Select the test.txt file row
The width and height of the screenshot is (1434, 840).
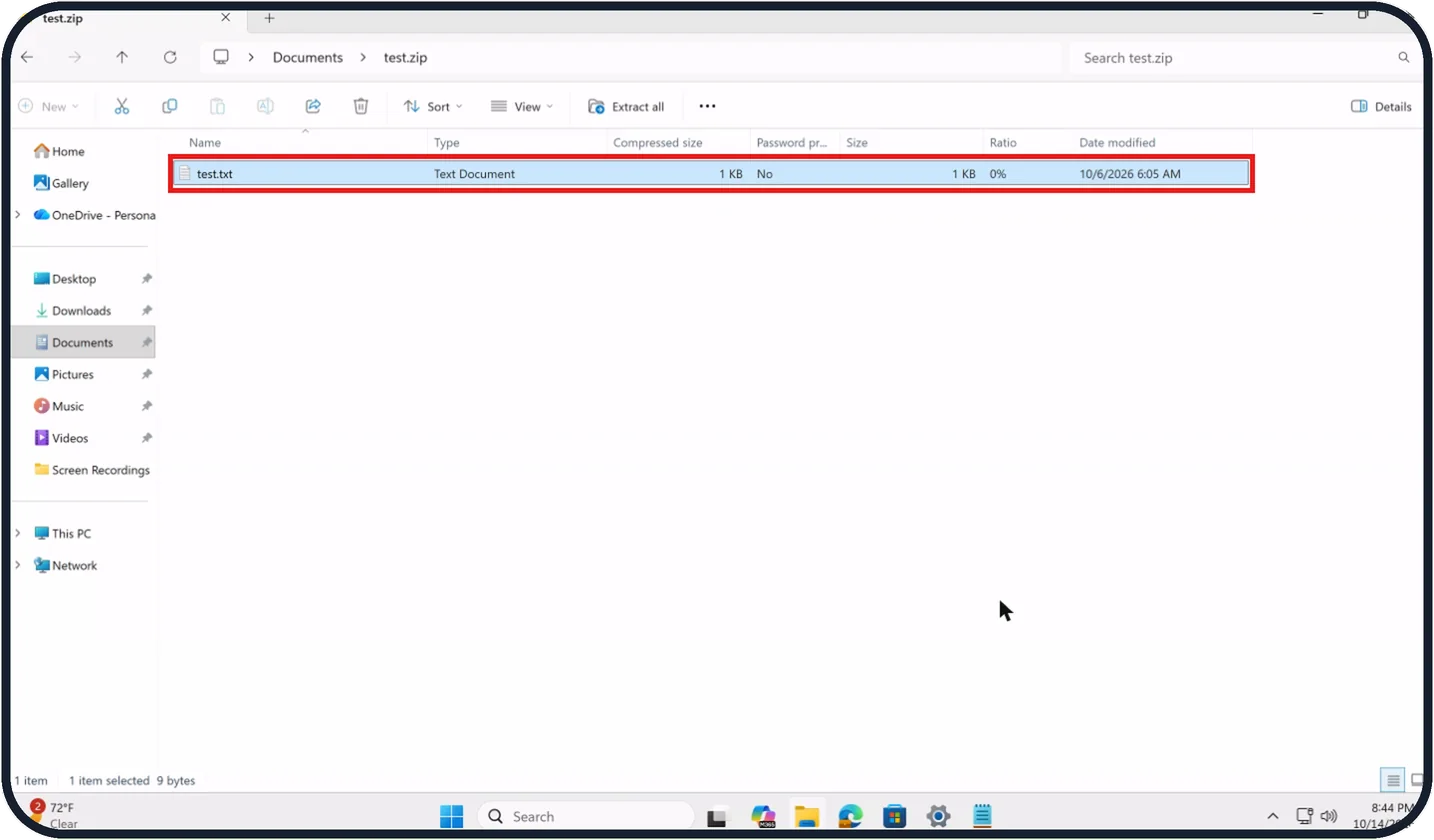click(x=711, y=174)
